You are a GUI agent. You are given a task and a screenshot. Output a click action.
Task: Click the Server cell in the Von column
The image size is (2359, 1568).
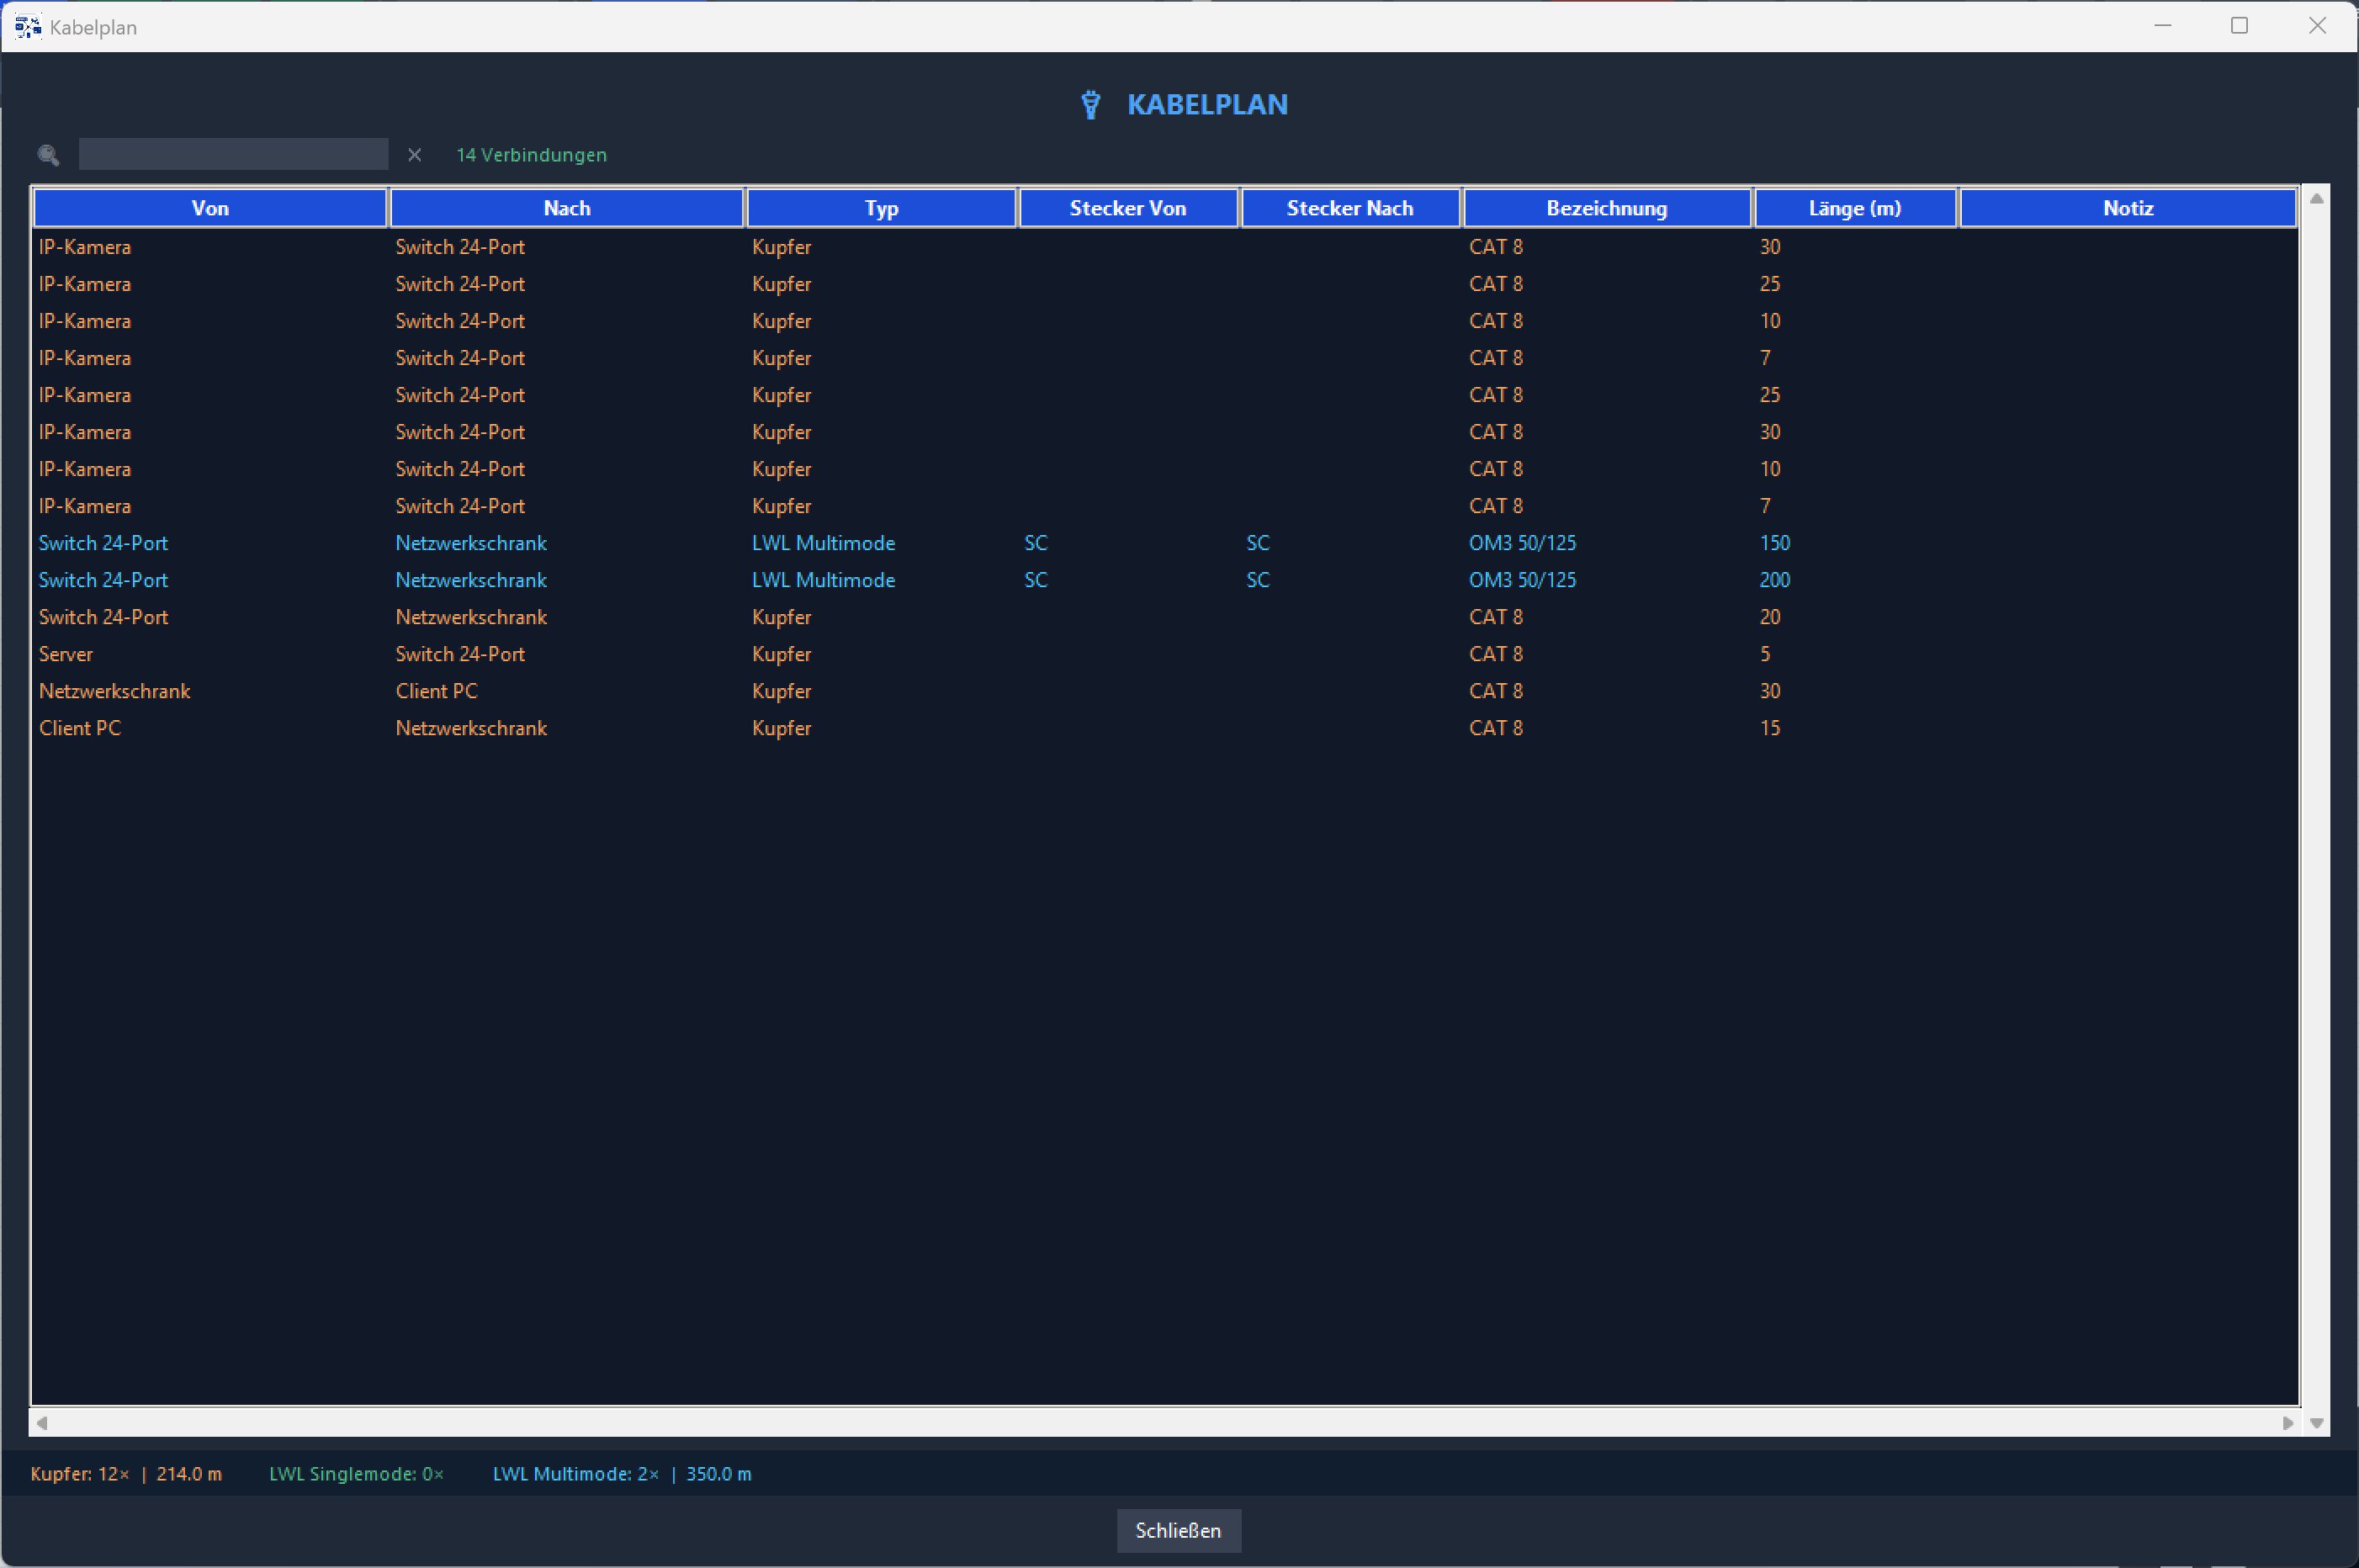click(x=66, y=654)
